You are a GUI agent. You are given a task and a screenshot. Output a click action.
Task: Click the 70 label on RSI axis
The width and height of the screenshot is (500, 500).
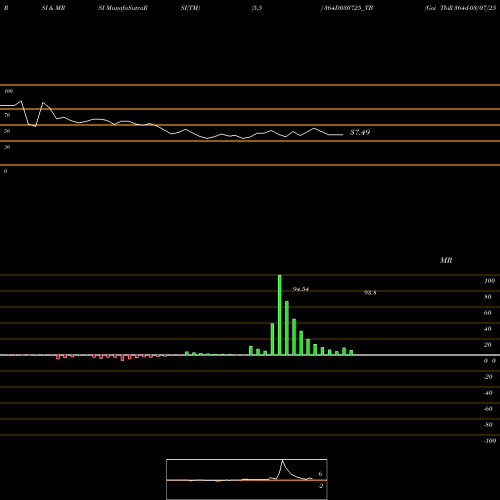pos(7,115)
